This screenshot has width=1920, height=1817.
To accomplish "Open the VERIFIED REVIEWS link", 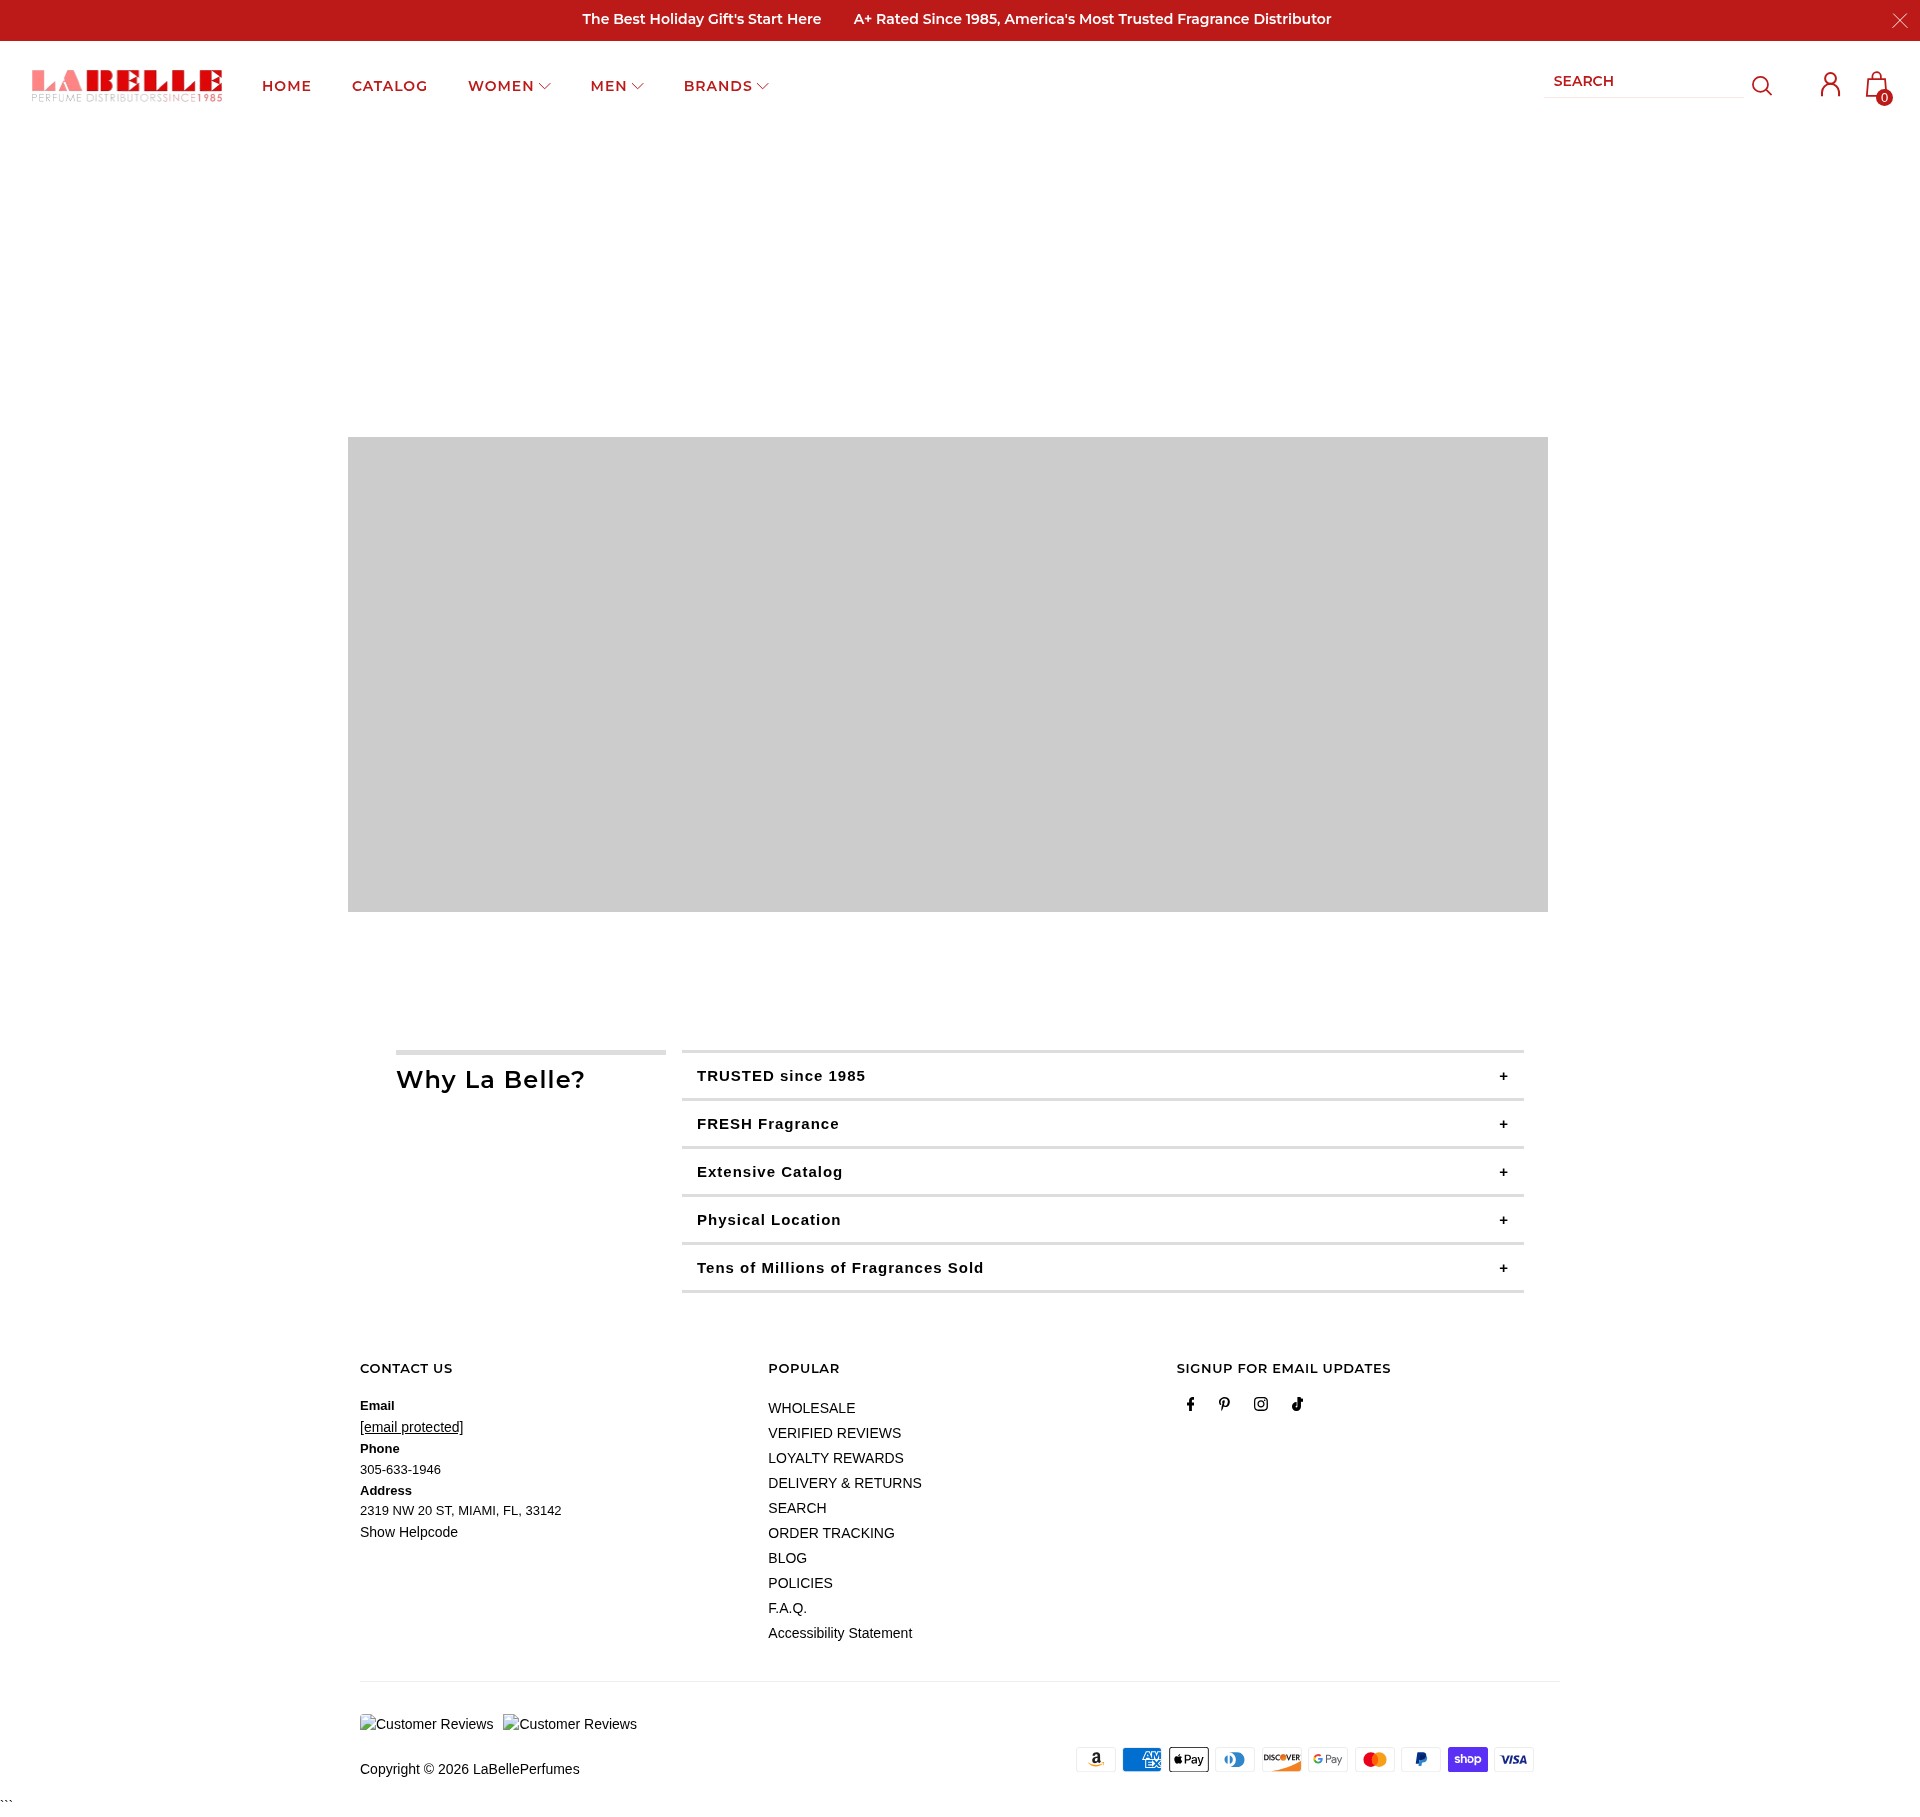I will (834, 1433).
